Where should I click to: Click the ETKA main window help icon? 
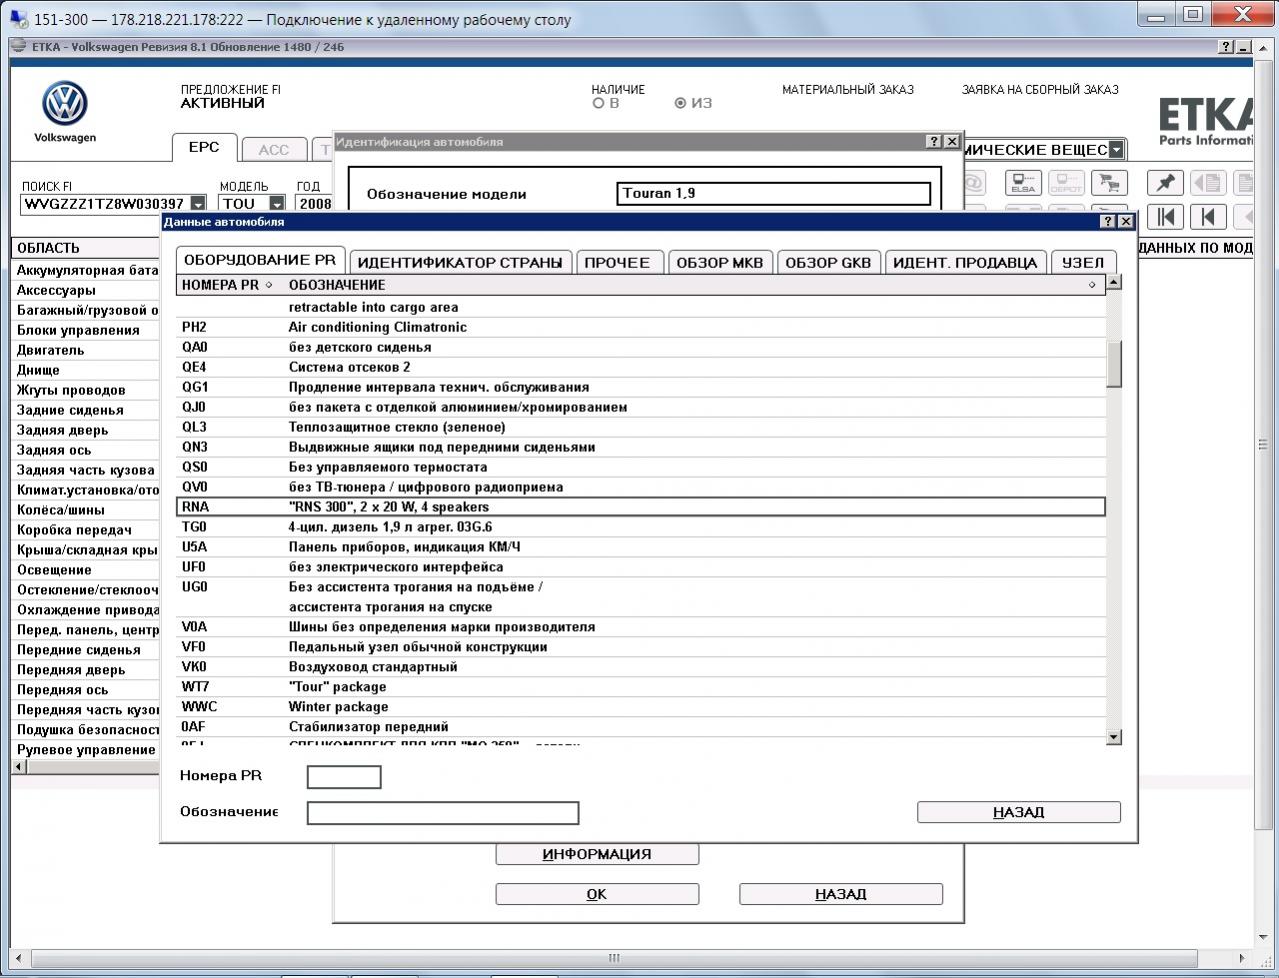coord(1226,47)
